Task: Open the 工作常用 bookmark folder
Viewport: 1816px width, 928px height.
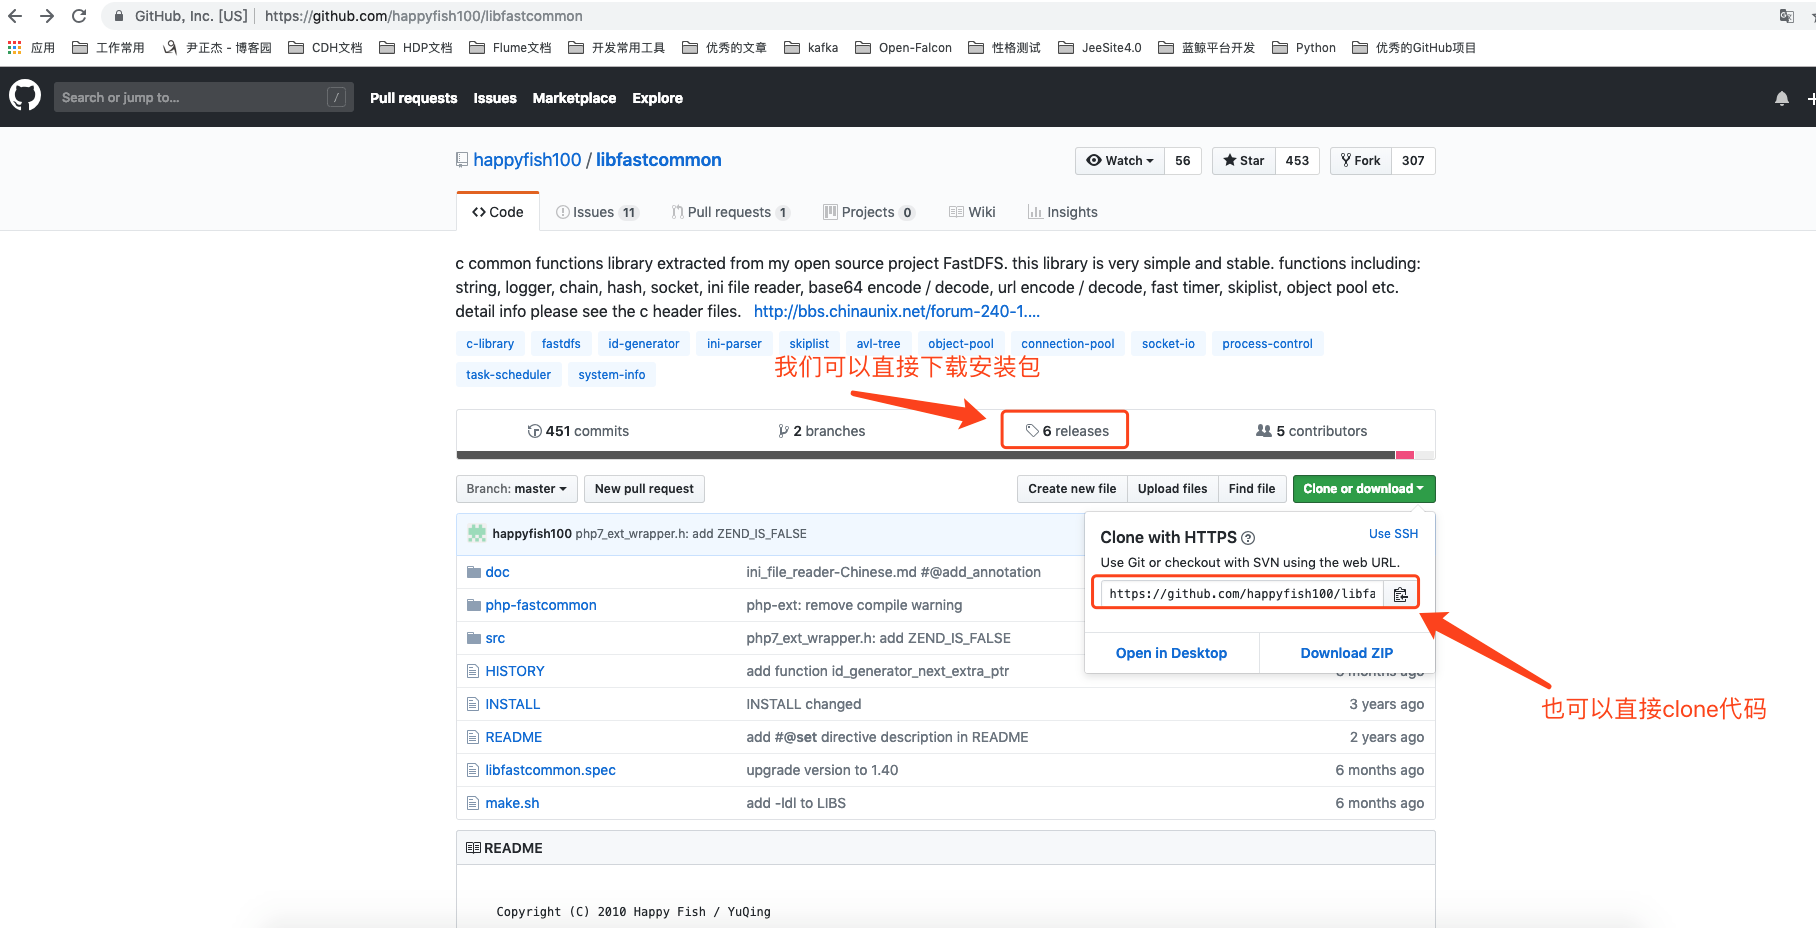Action: pos(108,47)
